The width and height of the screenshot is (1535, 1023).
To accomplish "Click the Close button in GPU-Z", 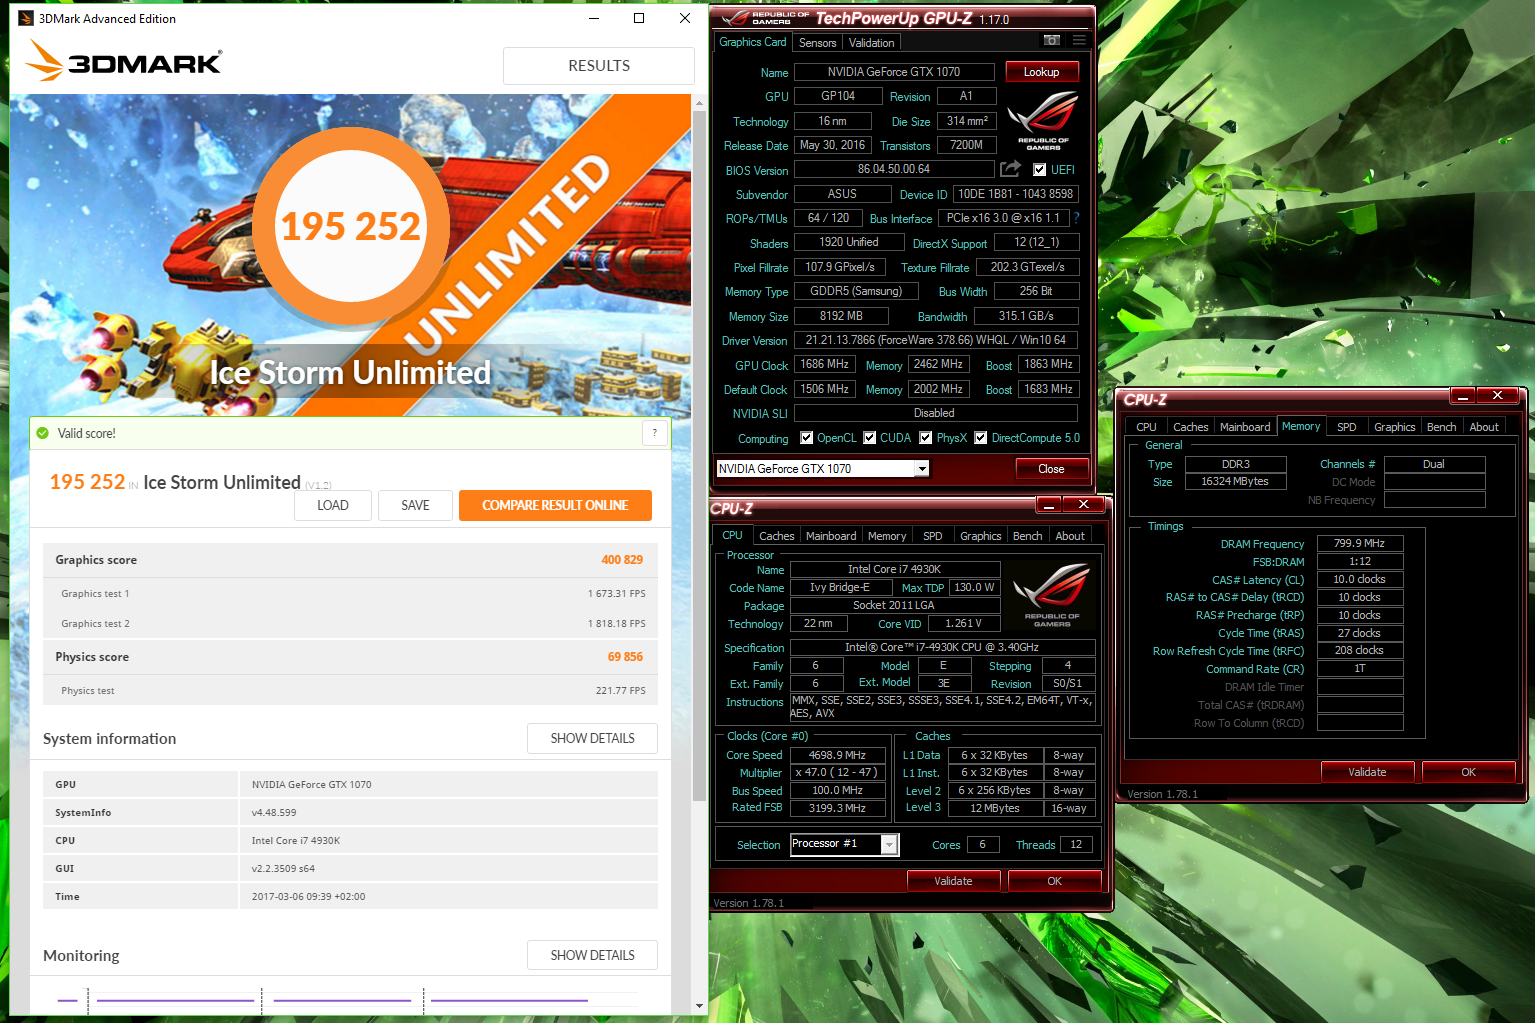I will (1051, 469).
